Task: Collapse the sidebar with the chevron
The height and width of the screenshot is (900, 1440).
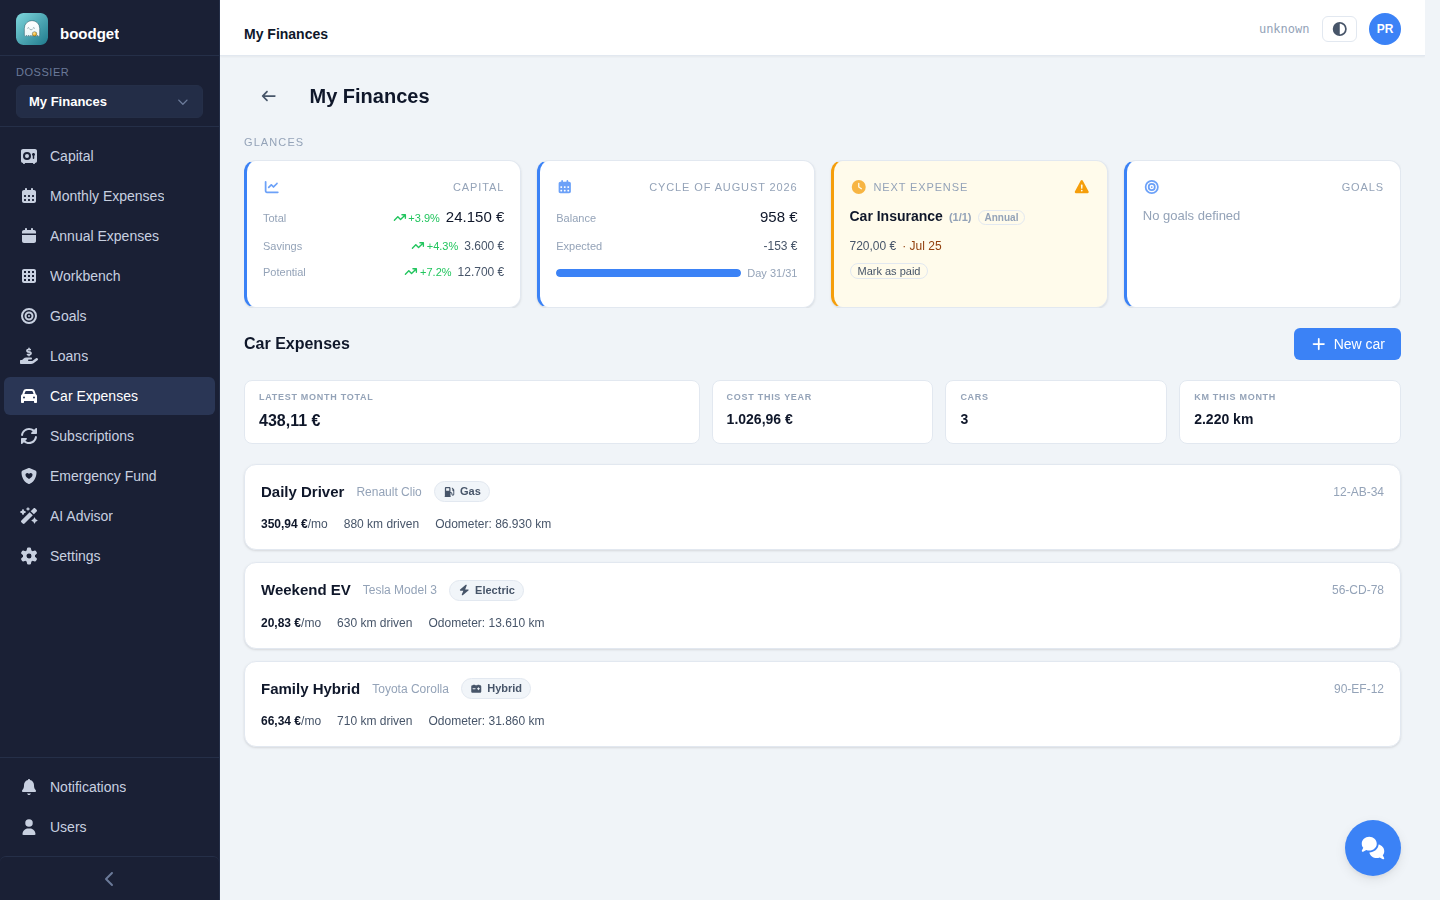Action: [109, 879]
